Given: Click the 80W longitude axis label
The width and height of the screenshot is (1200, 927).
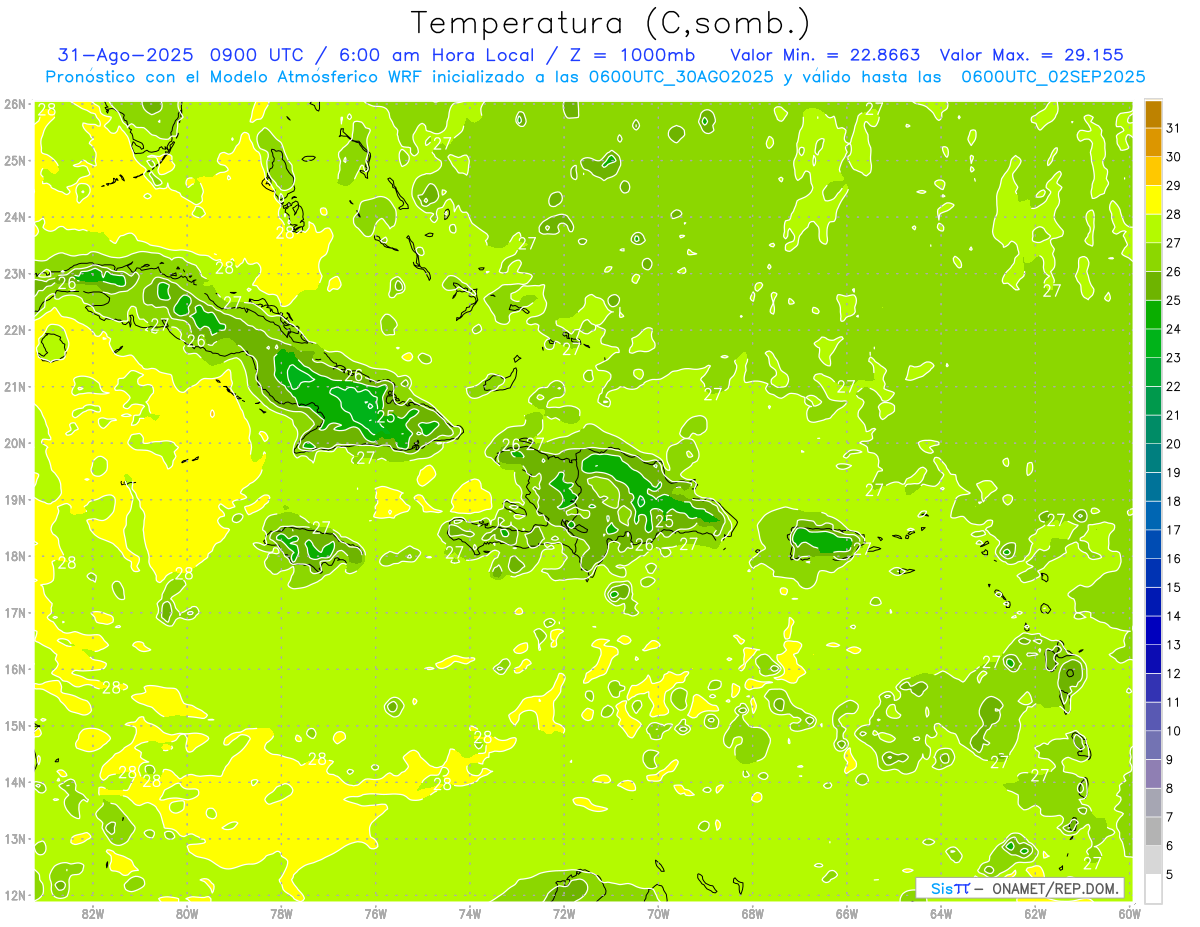Looking at the screenshot, I should point(186,913).
